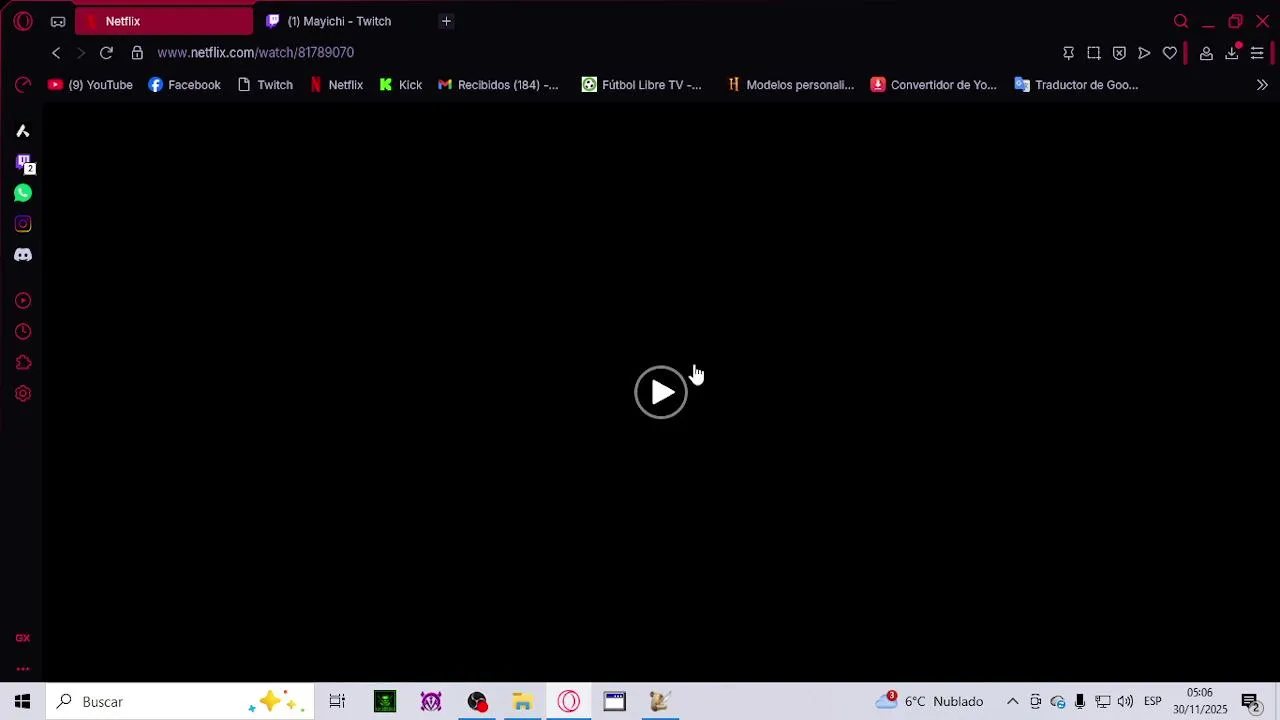1280x720 pixels.
Task: Open a new tab with plus button
Action: point(446,21)
